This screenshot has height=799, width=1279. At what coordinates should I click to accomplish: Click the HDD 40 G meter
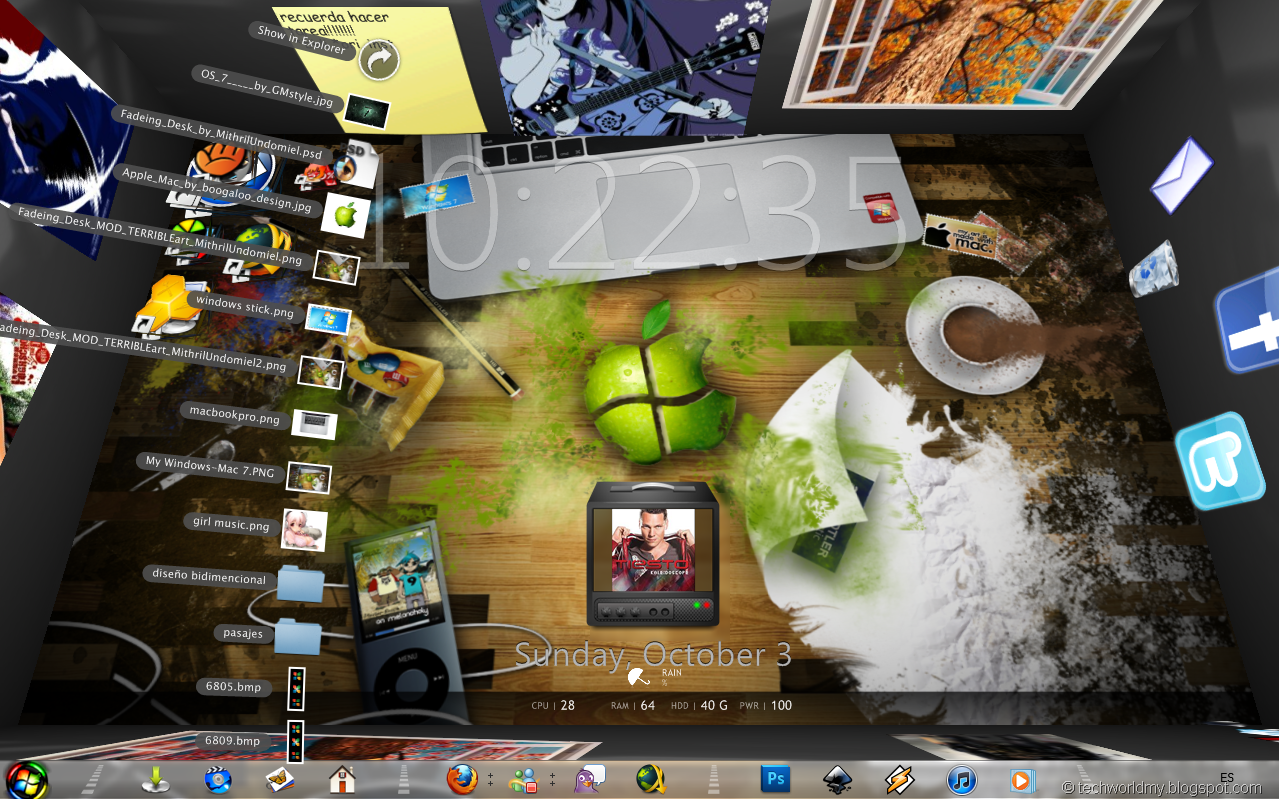[x=700, y=705]
